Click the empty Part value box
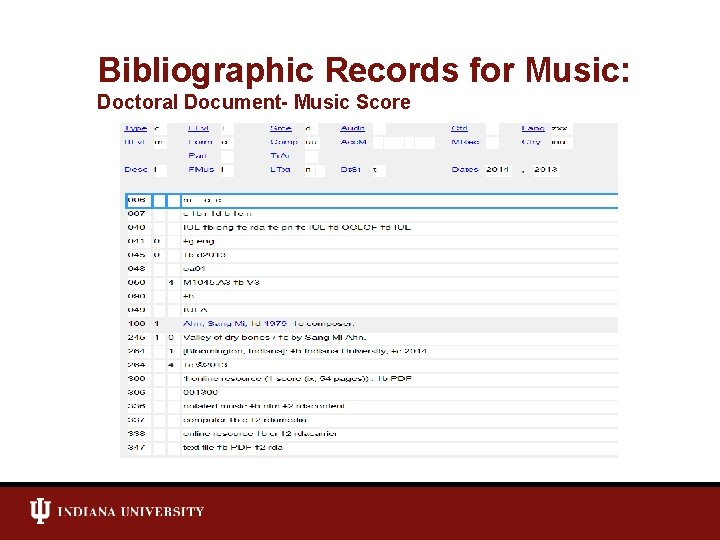Screen dimensions: 720x540 (227, 156)
